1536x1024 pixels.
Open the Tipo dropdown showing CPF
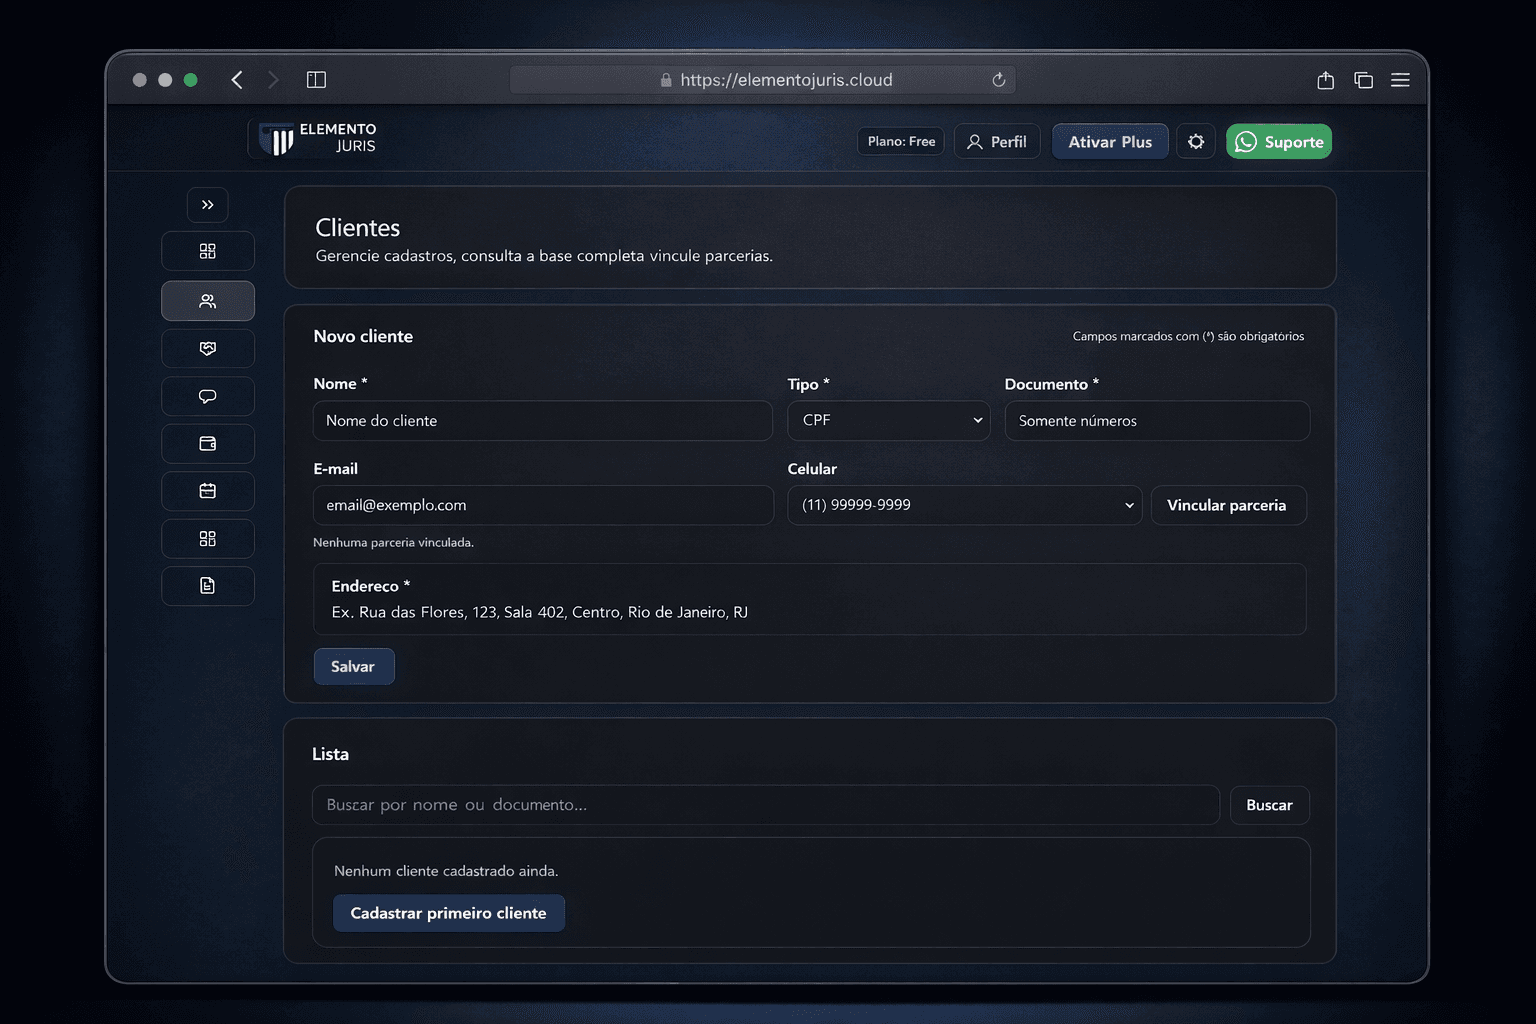pyautogui.click(x=888, y=421)
